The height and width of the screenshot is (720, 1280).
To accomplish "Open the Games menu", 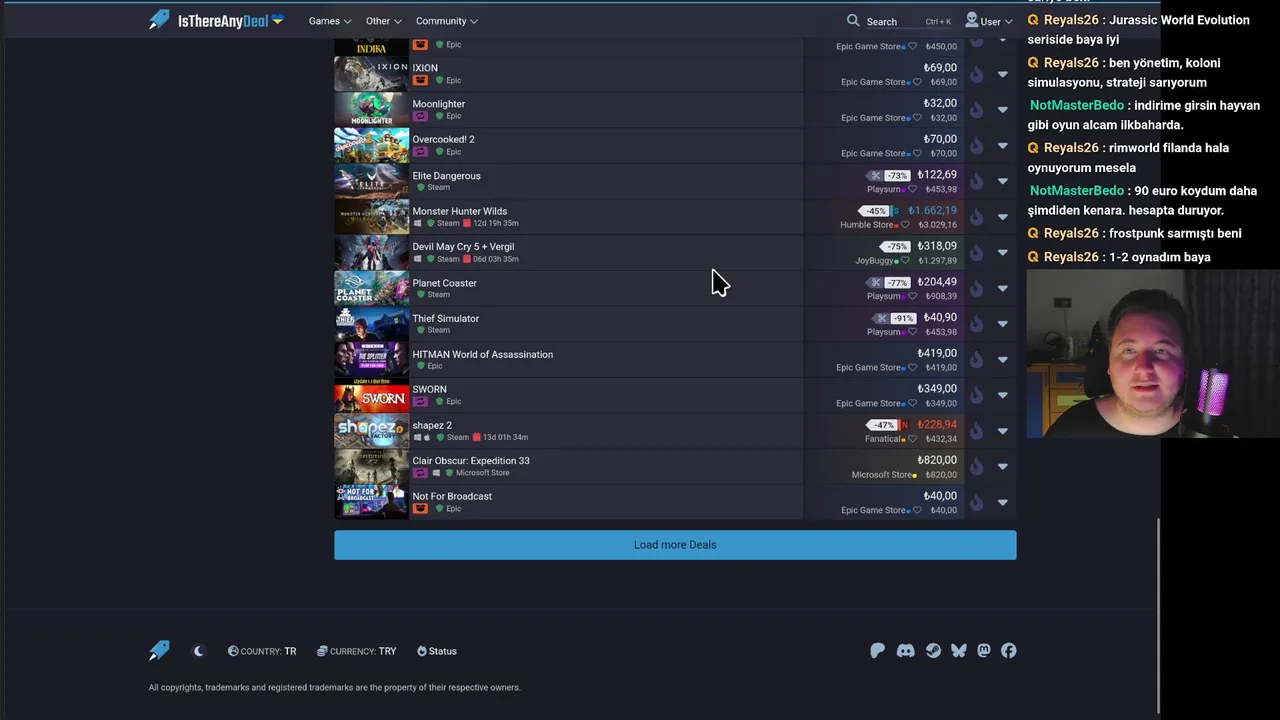I will [x=330, y=21].
